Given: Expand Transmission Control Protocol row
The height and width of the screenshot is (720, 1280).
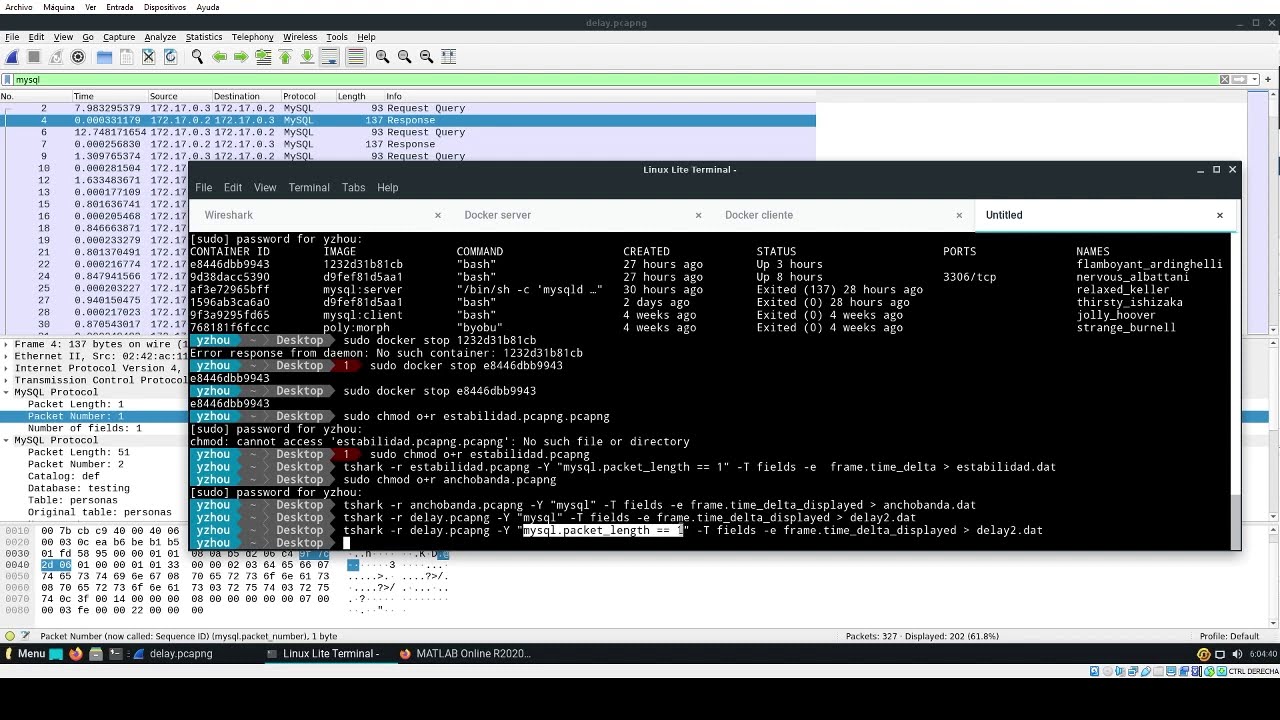Looking at the screenshot, I should pyautogui.click(x=6, y=381).
